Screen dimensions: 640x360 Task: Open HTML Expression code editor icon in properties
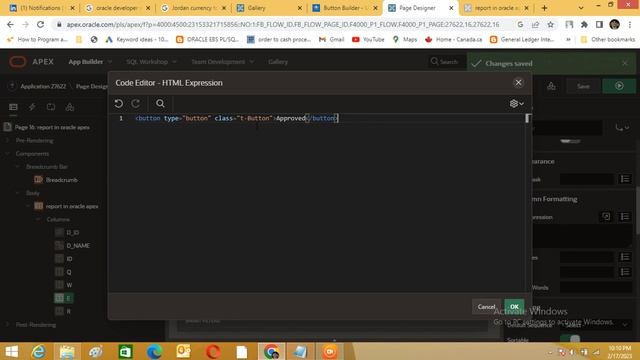(606, 216)
